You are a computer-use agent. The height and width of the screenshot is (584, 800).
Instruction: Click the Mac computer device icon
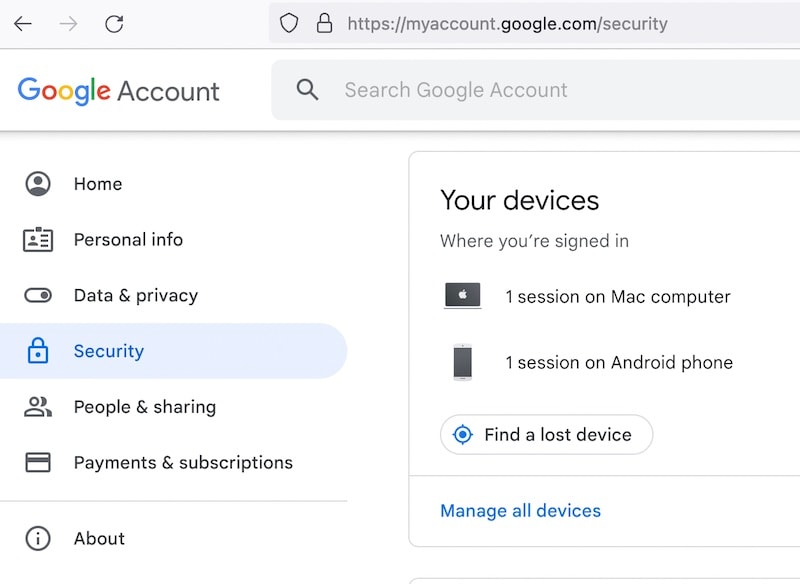click(x=462, y=296)
